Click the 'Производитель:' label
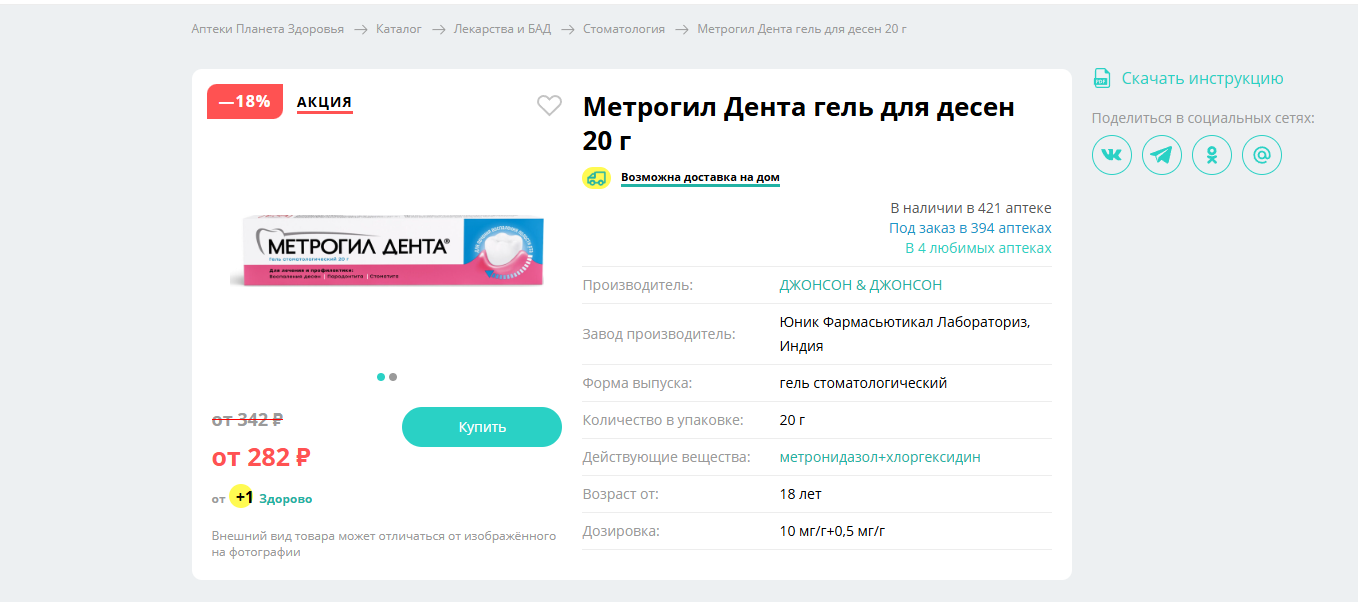The image size is (1358, 602). [x=638, y=285]
